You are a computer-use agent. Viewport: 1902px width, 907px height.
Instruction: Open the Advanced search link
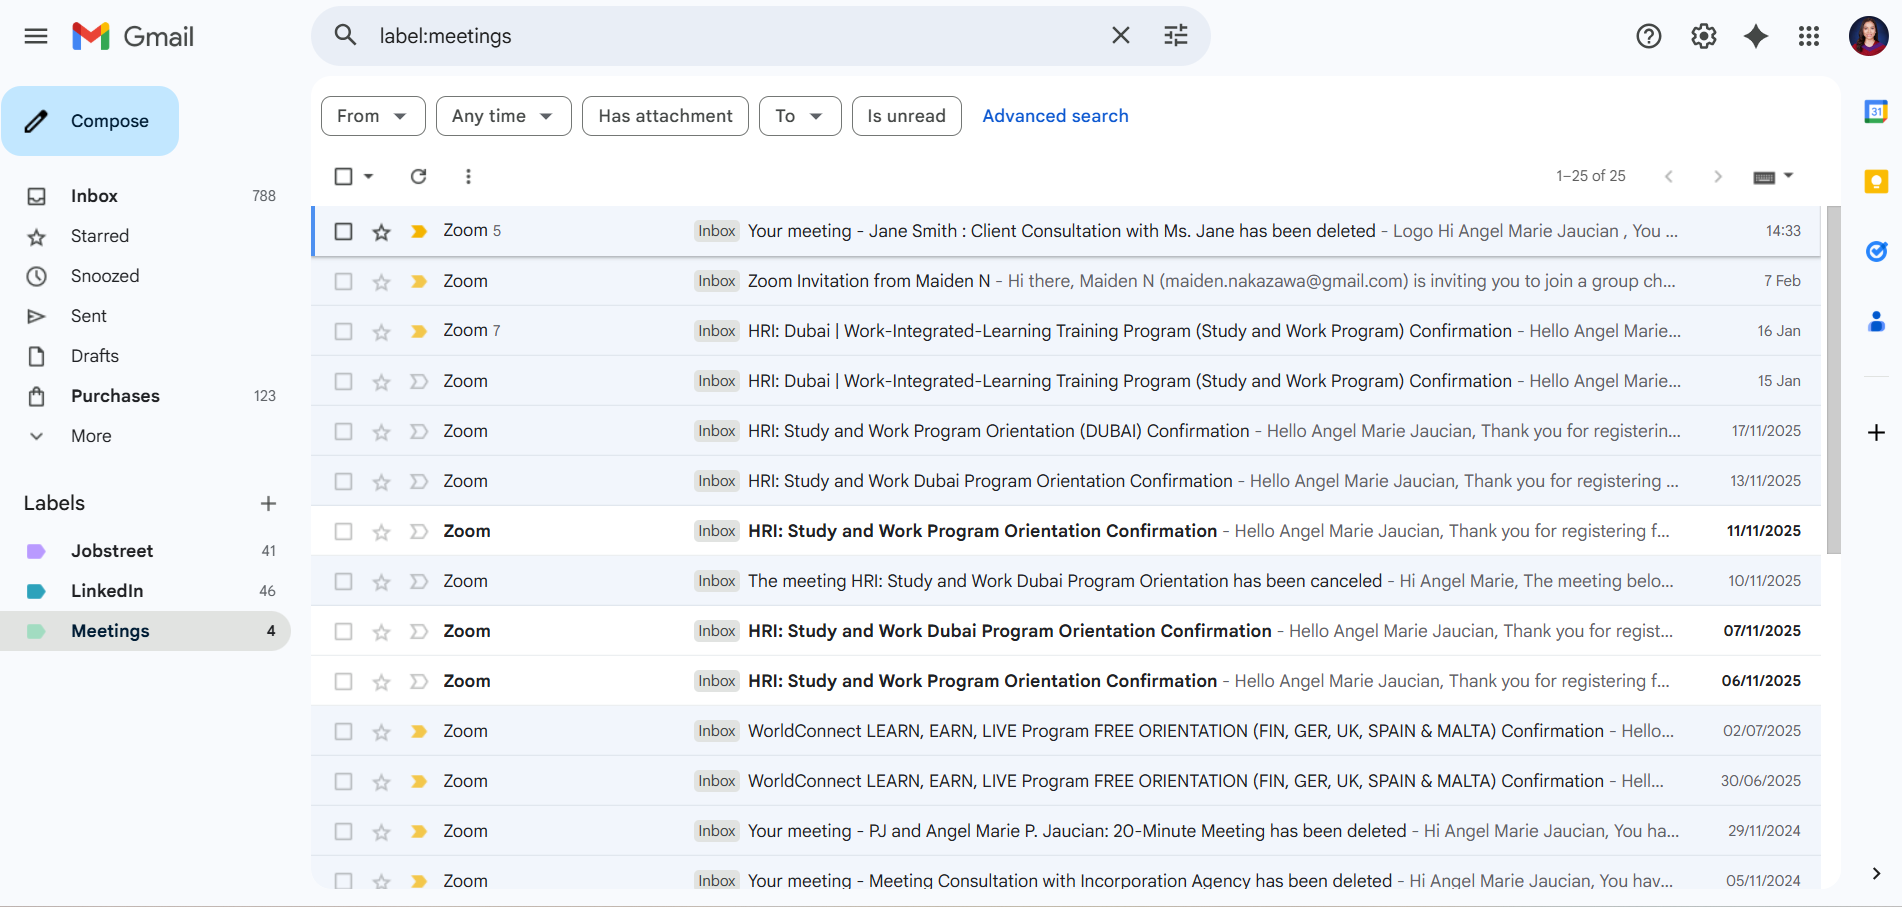[x=1055, y=116]
